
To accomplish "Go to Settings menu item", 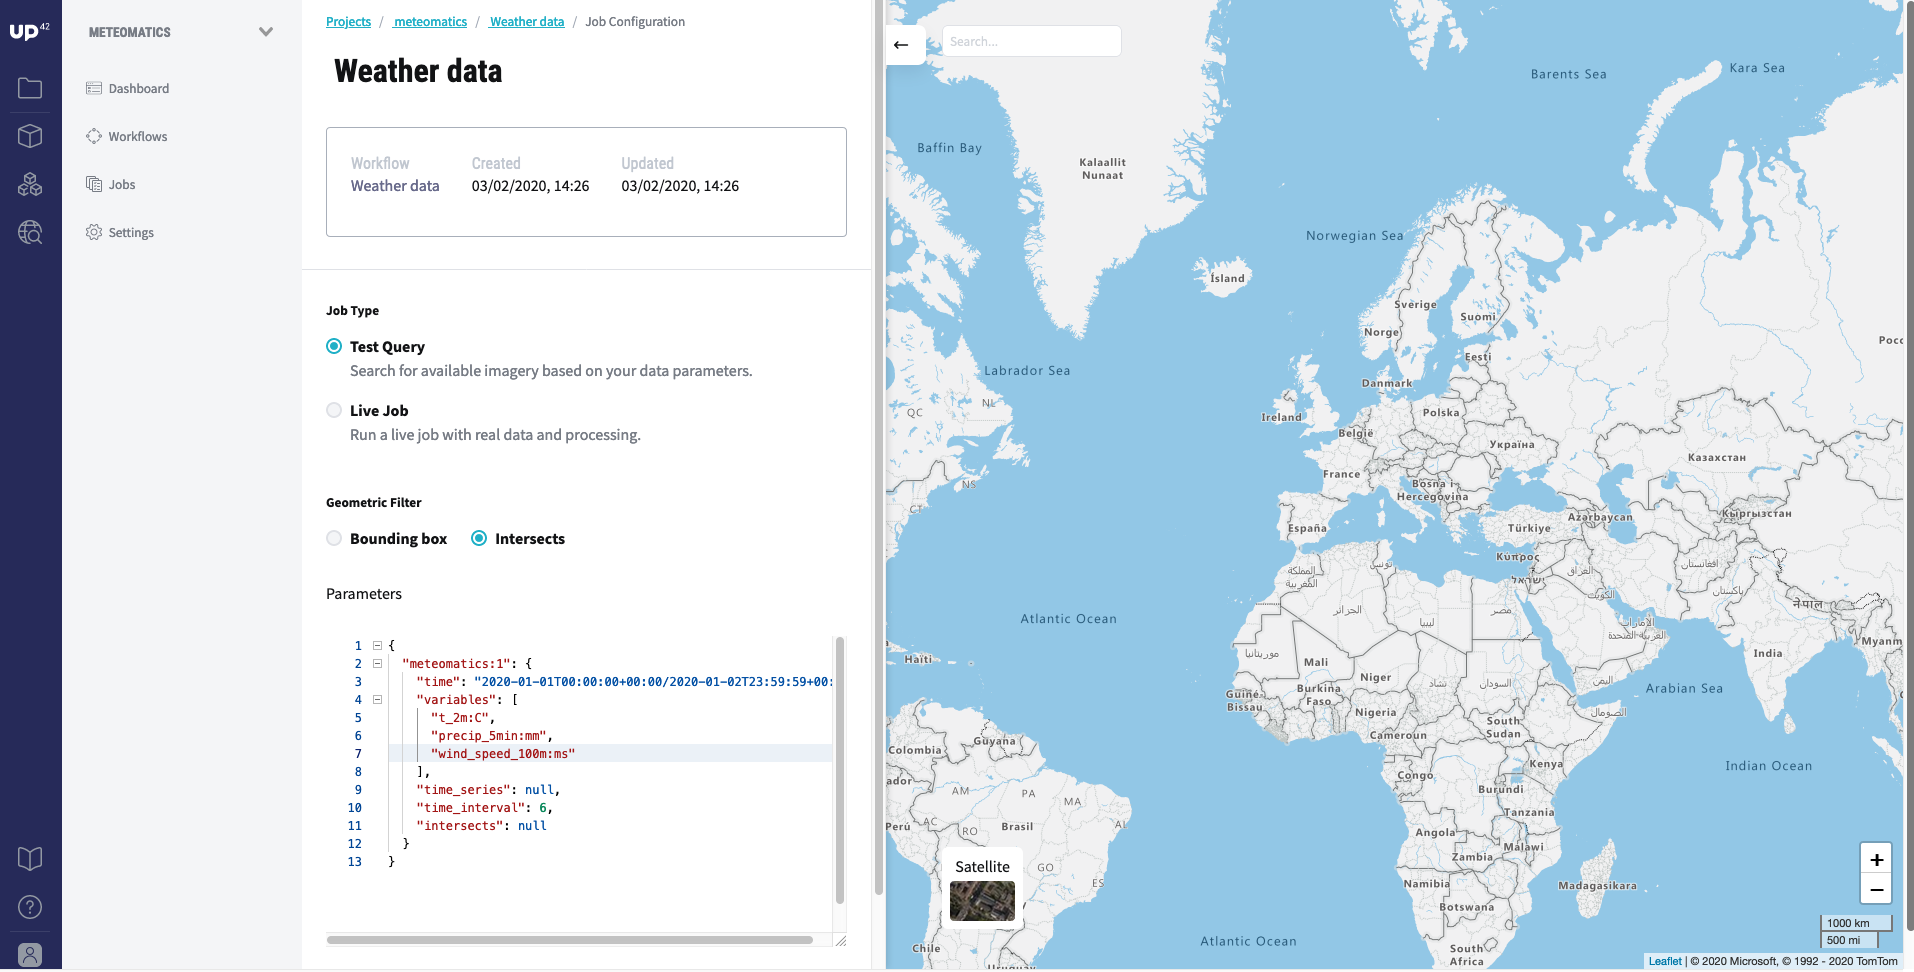I will 131,232.
